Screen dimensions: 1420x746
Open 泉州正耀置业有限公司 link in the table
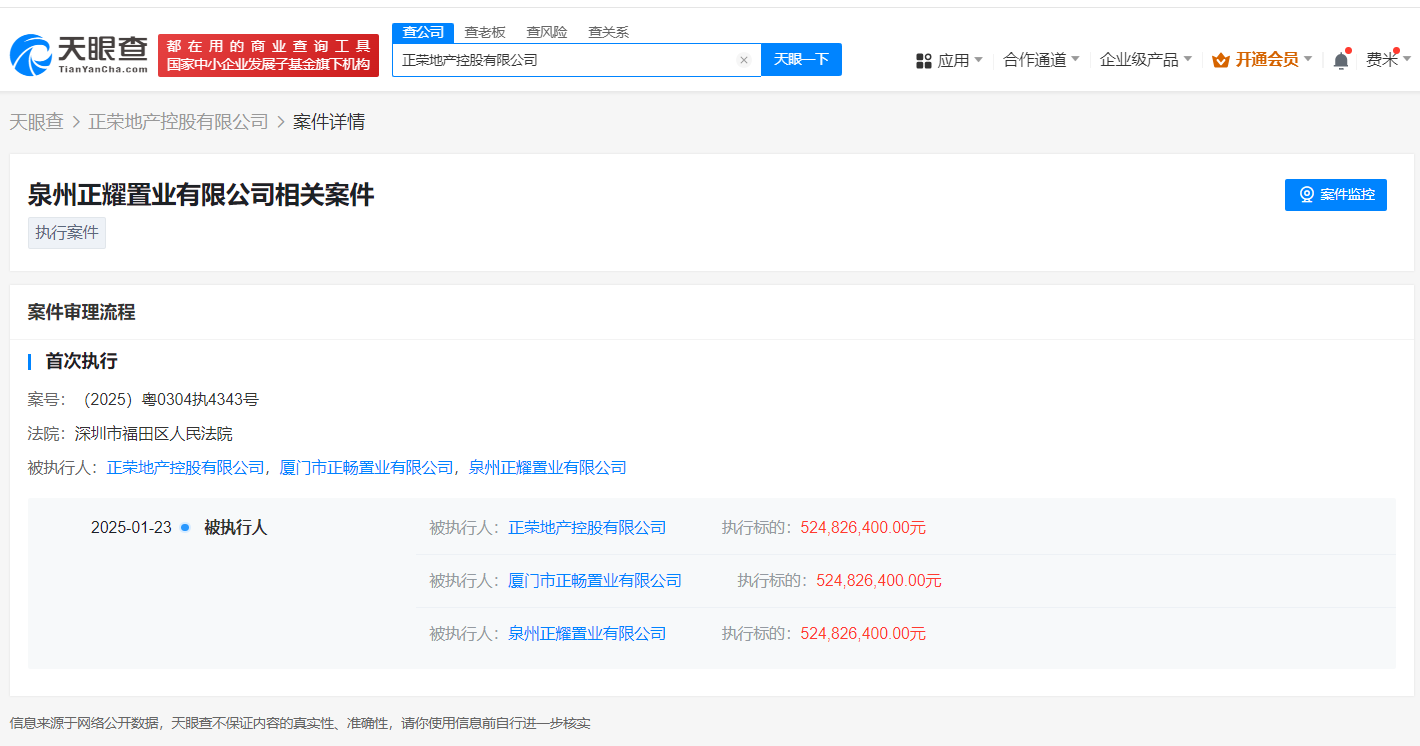(x=587, y=633)
